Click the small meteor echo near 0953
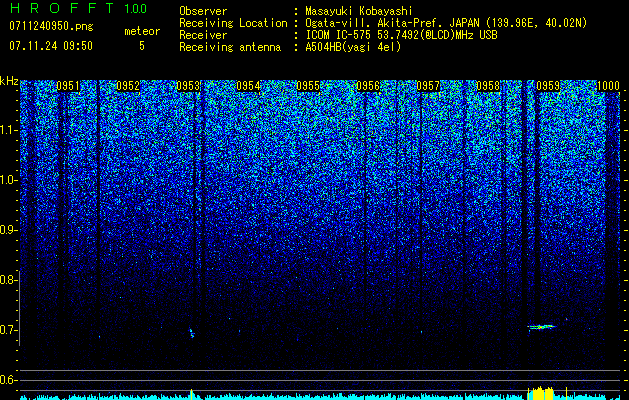The height and width of the screenshot is (400, 629). tap(191, 333)
